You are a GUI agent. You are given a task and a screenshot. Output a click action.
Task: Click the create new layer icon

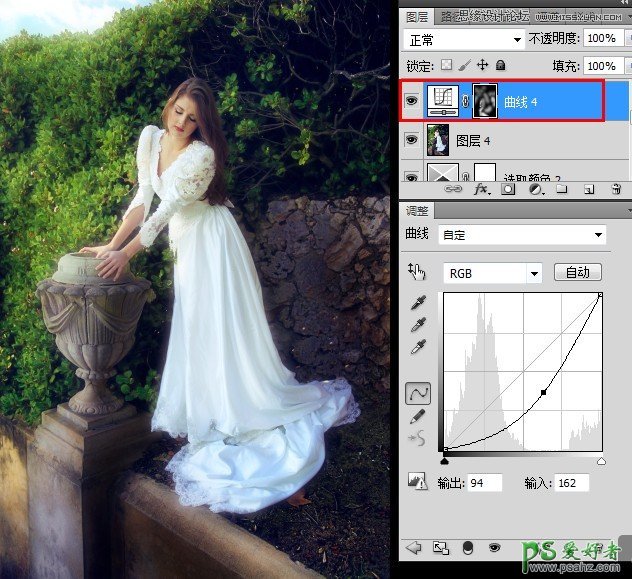pyautogui.click(x=589, y=188)
